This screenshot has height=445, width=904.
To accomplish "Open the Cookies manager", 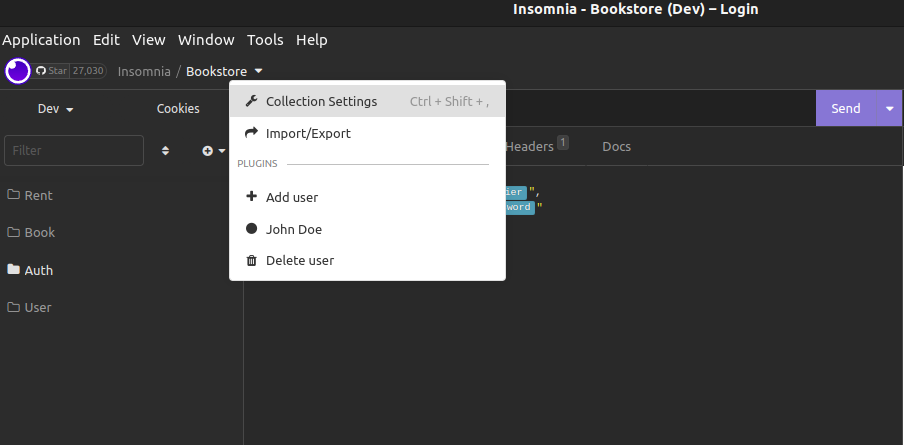I will click(x=178, y=108).
